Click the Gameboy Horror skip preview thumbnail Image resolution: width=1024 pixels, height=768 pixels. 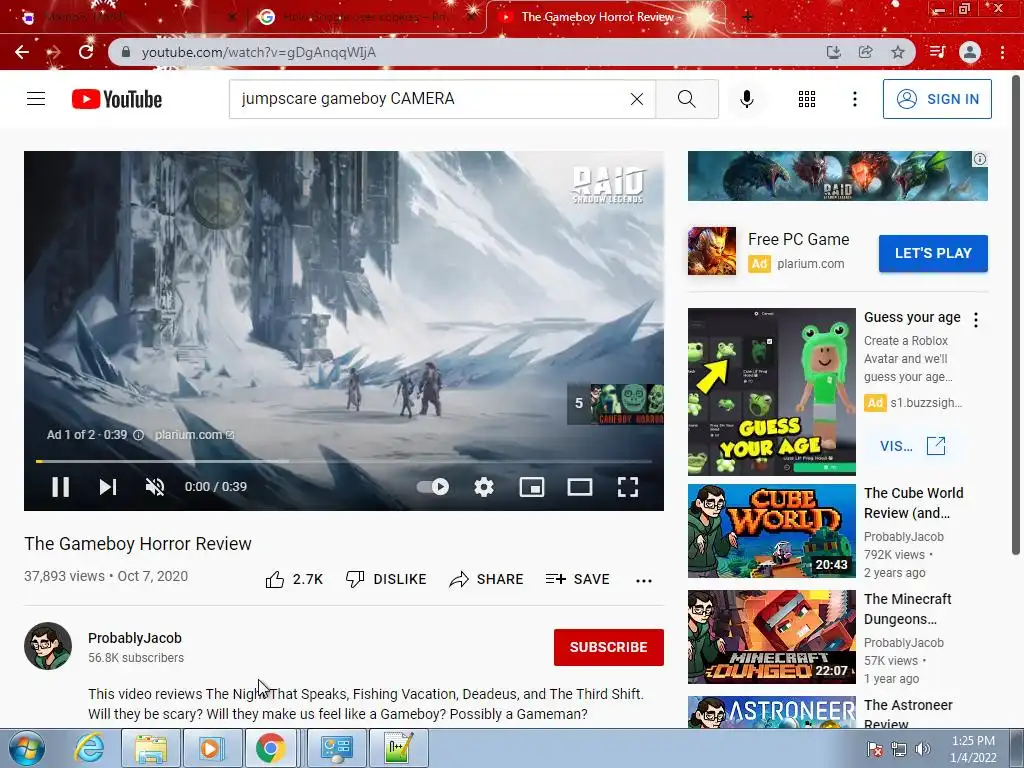coord(615,404)
